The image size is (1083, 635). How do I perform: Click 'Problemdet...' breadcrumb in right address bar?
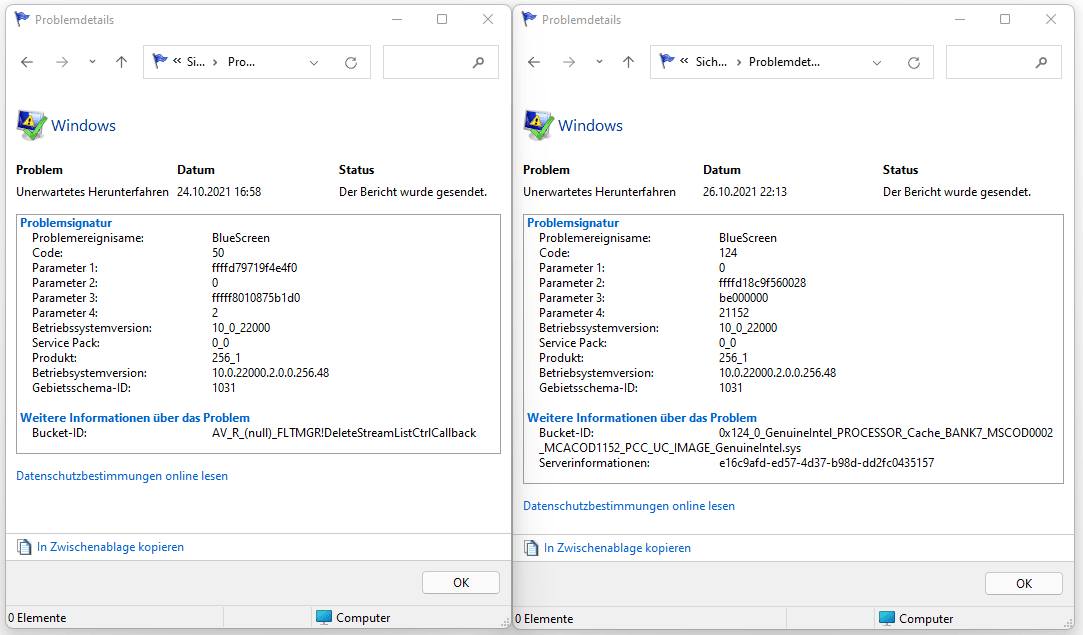pos(785,62)
